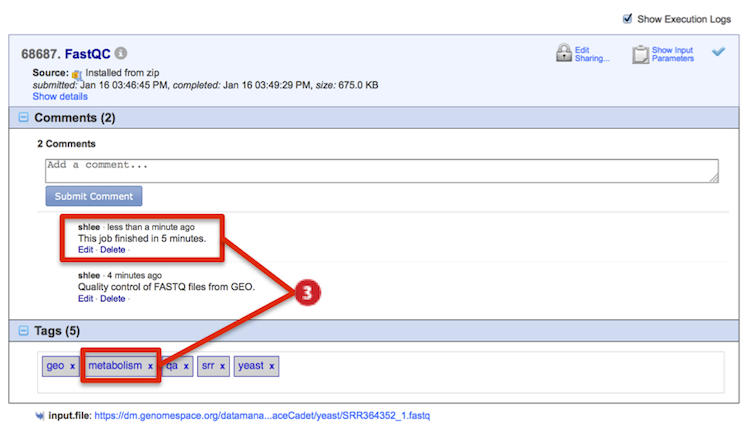Click the clipboard Show Input Parameters icon
The image size is (750, 429).
(640, 54)
